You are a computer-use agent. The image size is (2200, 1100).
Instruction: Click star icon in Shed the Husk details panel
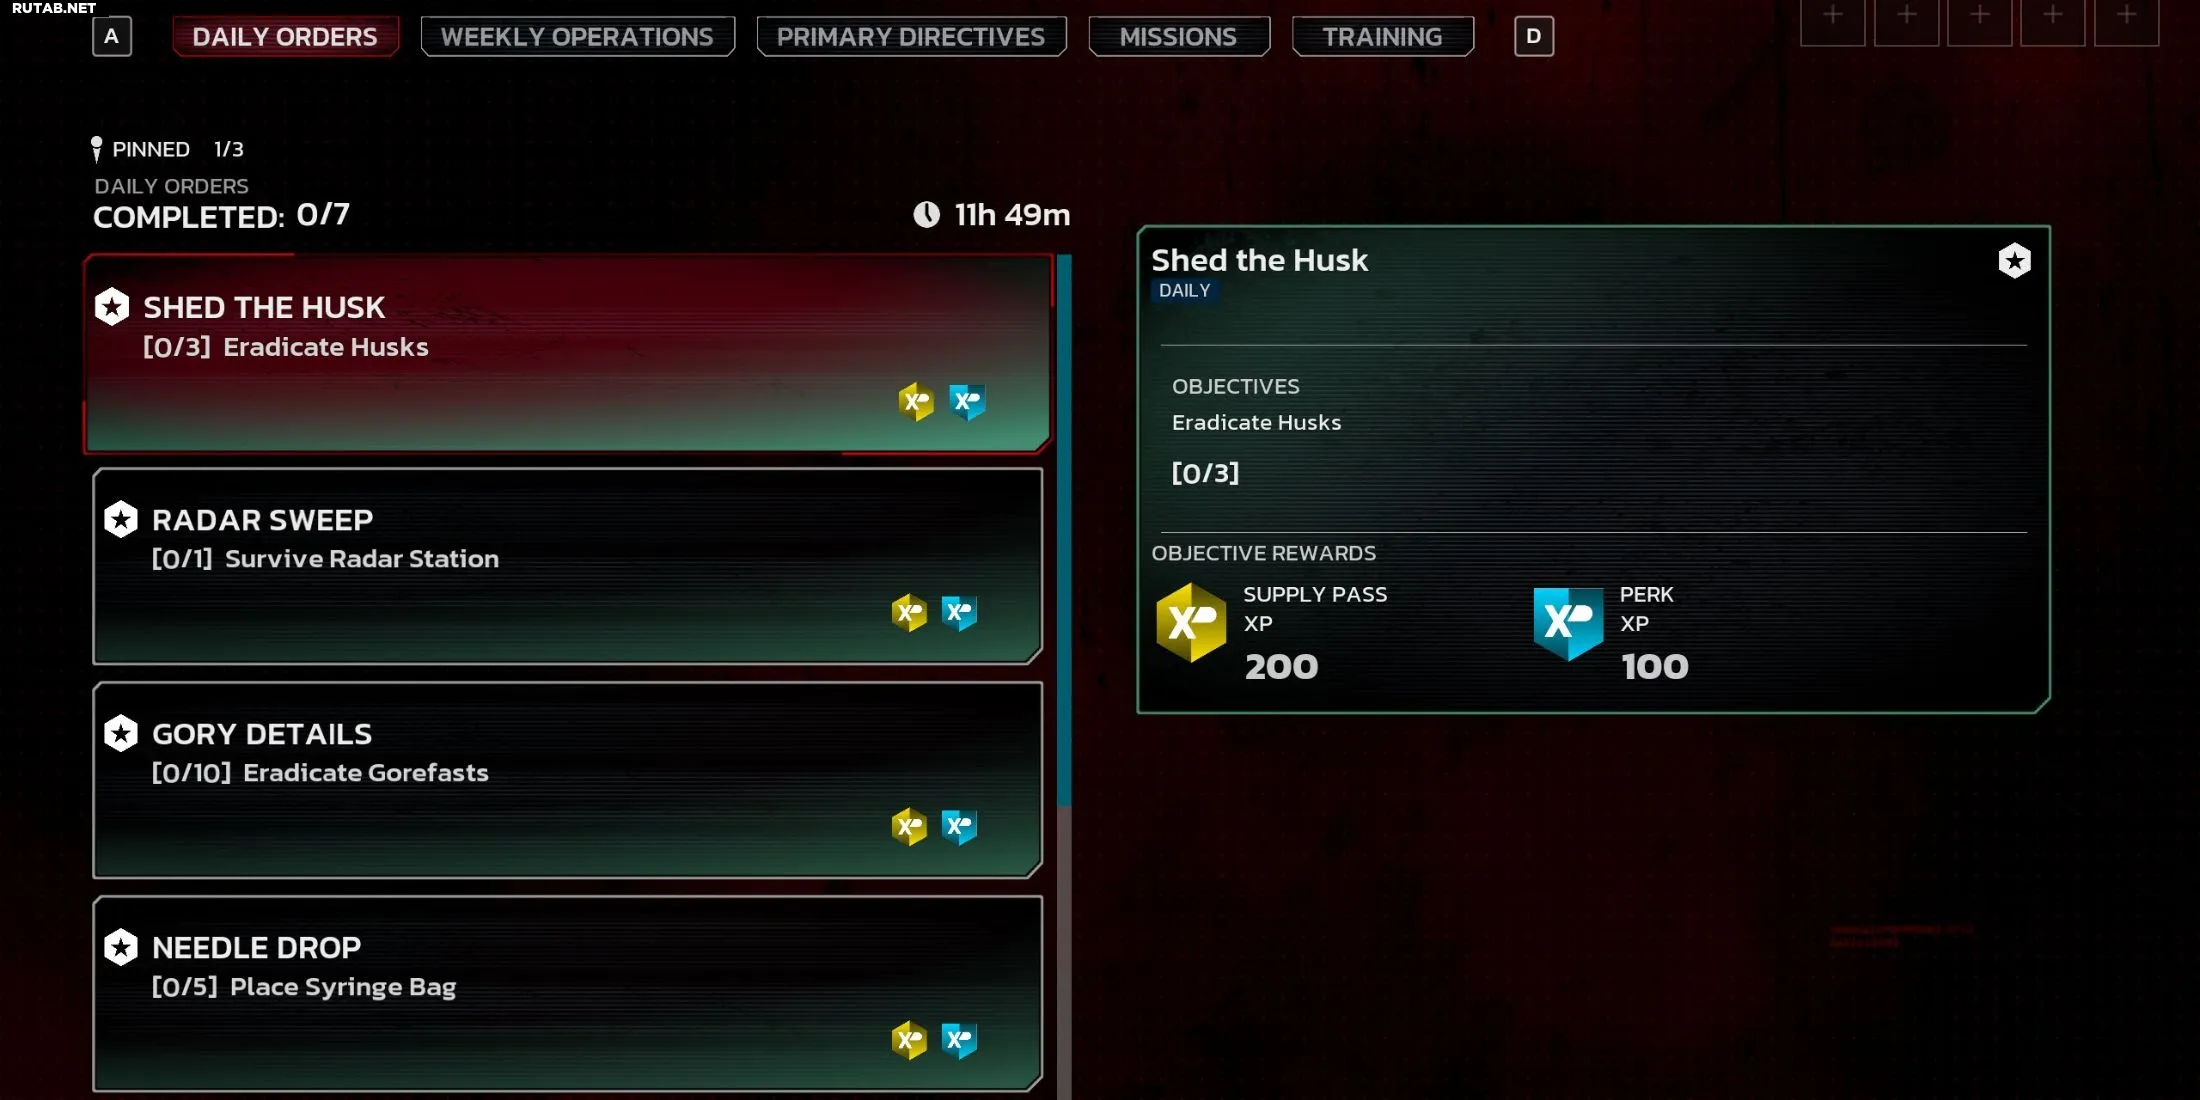2014,261
